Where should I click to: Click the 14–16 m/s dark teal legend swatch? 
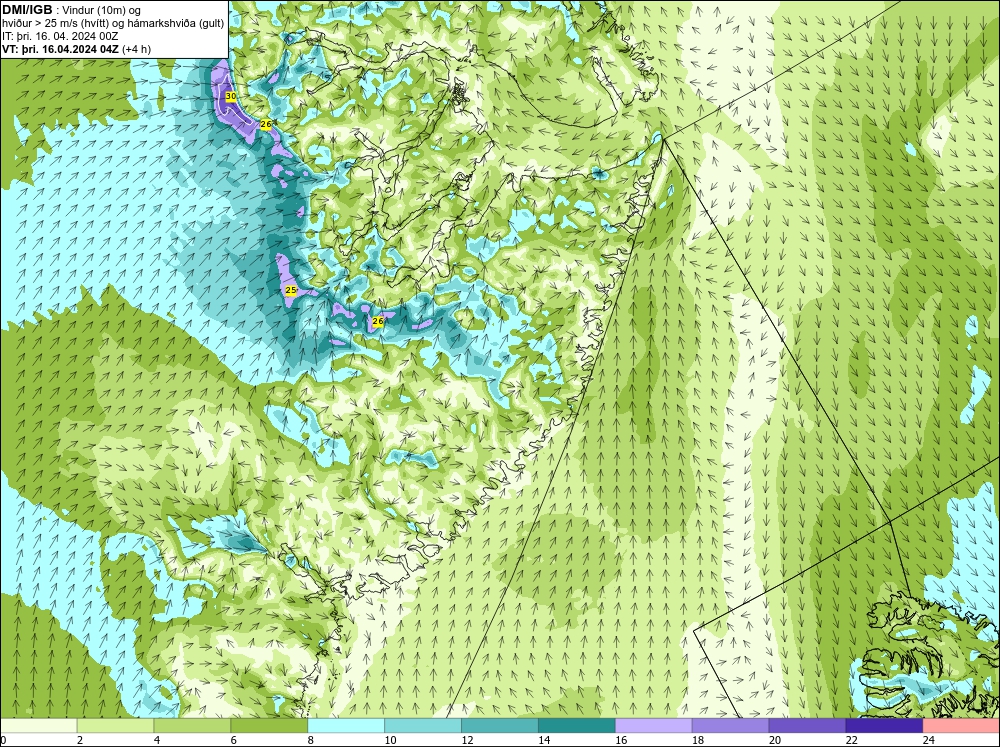(577, 726)
